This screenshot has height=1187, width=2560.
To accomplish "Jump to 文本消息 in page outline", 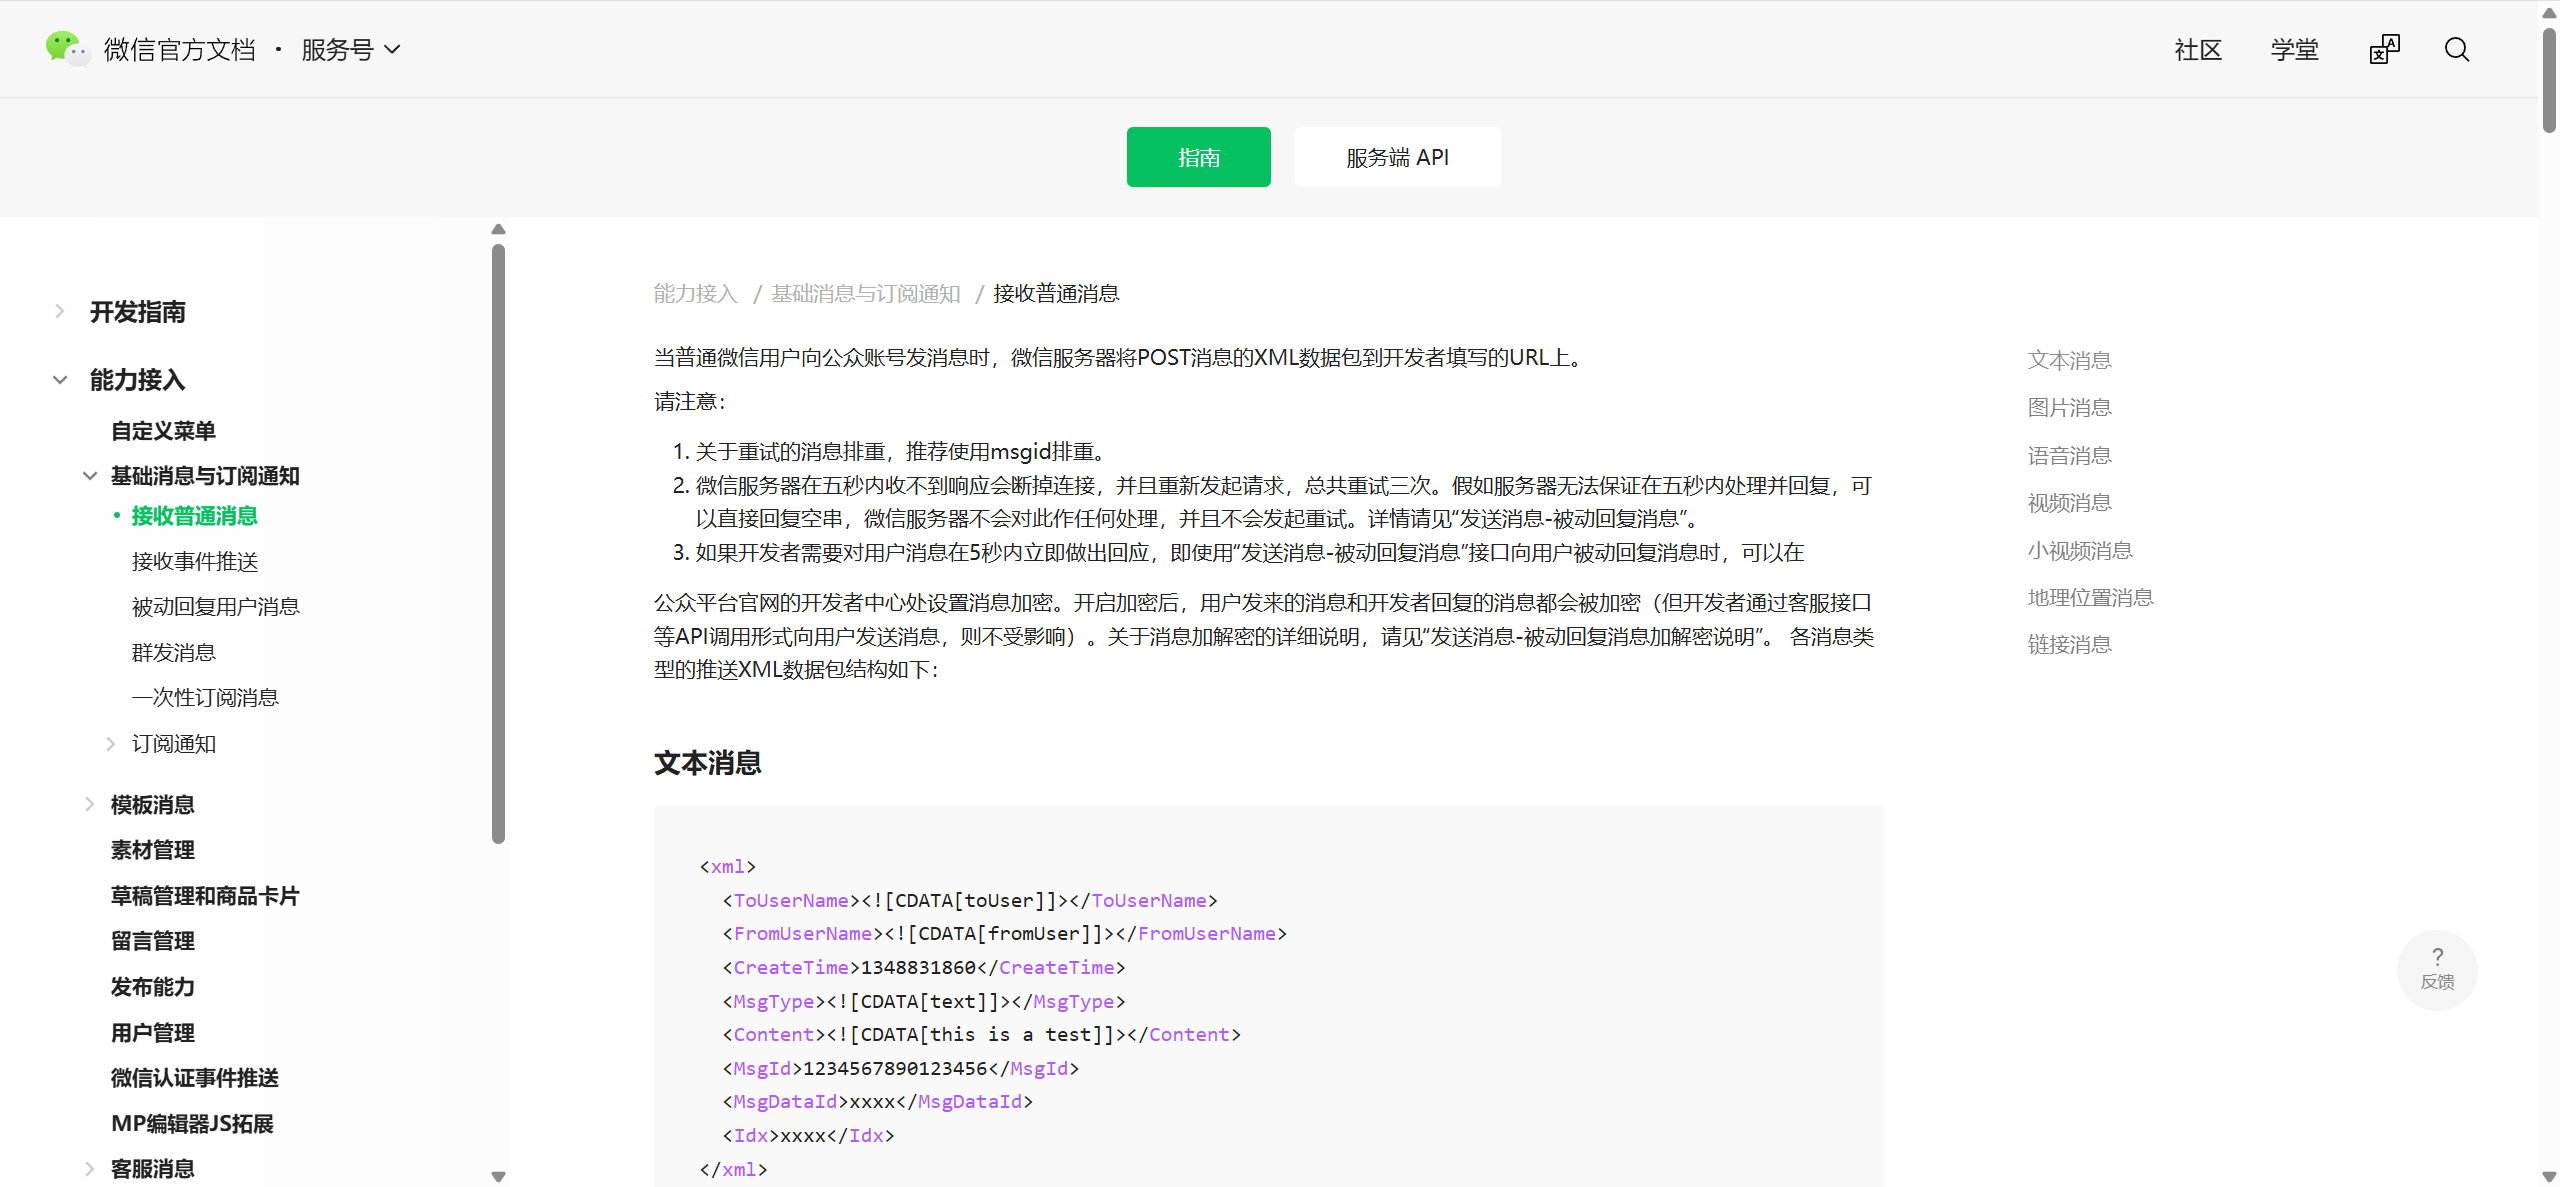I will coord(2069,360).
